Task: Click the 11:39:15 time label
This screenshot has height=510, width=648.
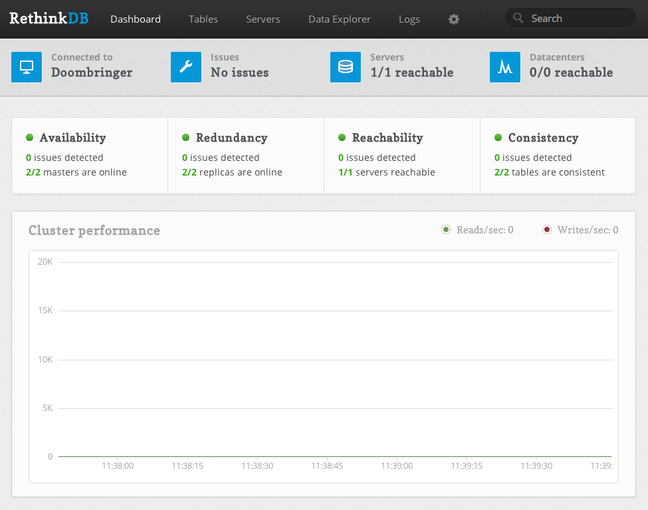Action: click(x=467, y=466)
